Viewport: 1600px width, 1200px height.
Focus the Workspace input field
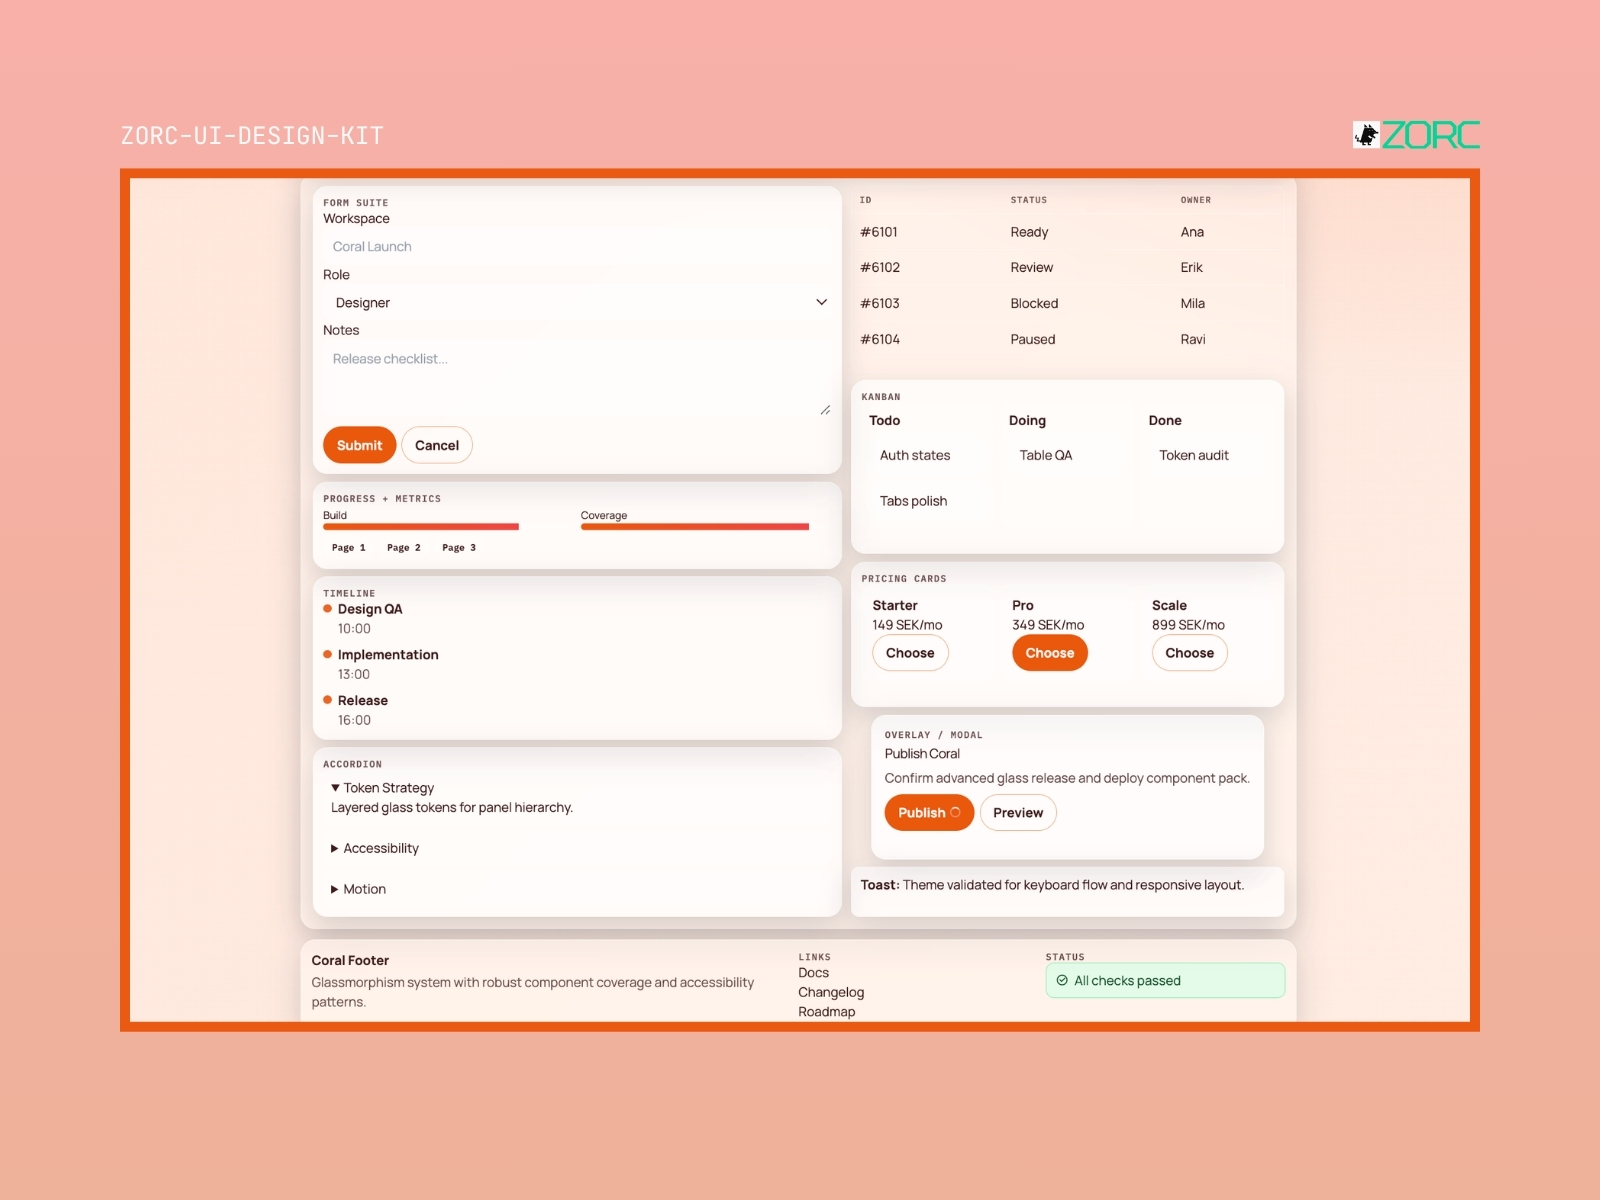[x=577, y=246]
